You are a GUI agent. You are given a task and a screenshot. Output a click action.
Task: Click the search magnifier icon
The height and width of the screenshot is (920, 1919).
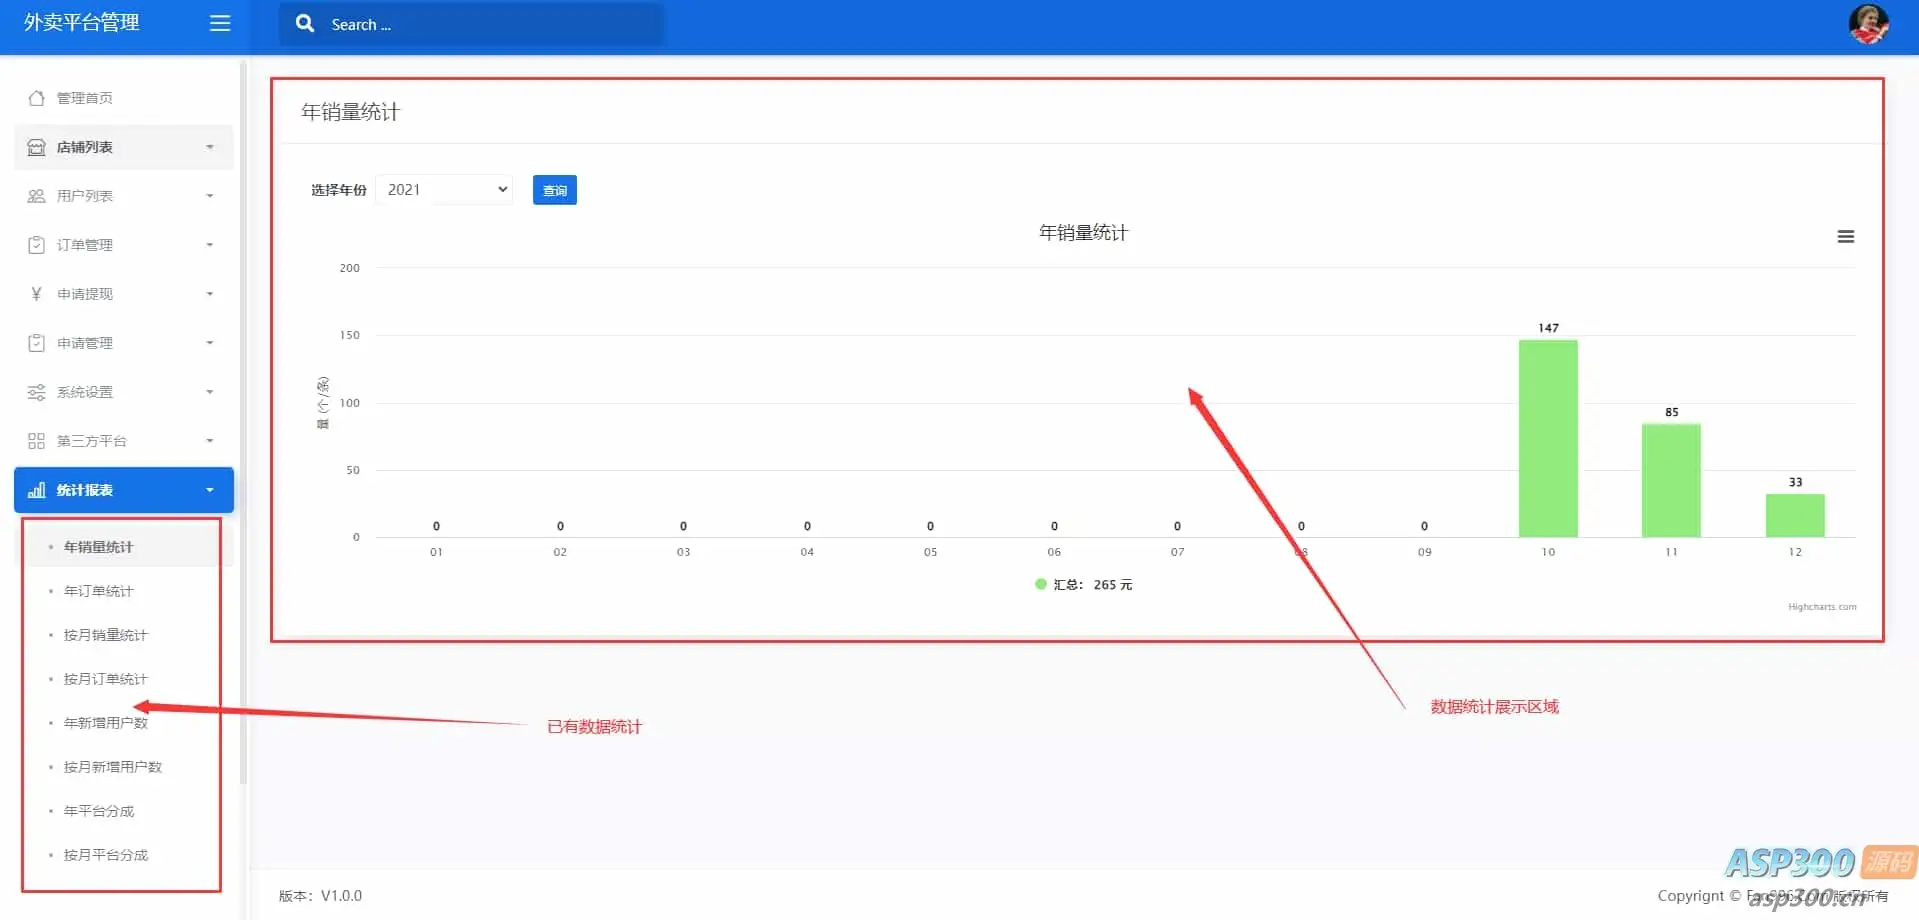tap(305, 23)
